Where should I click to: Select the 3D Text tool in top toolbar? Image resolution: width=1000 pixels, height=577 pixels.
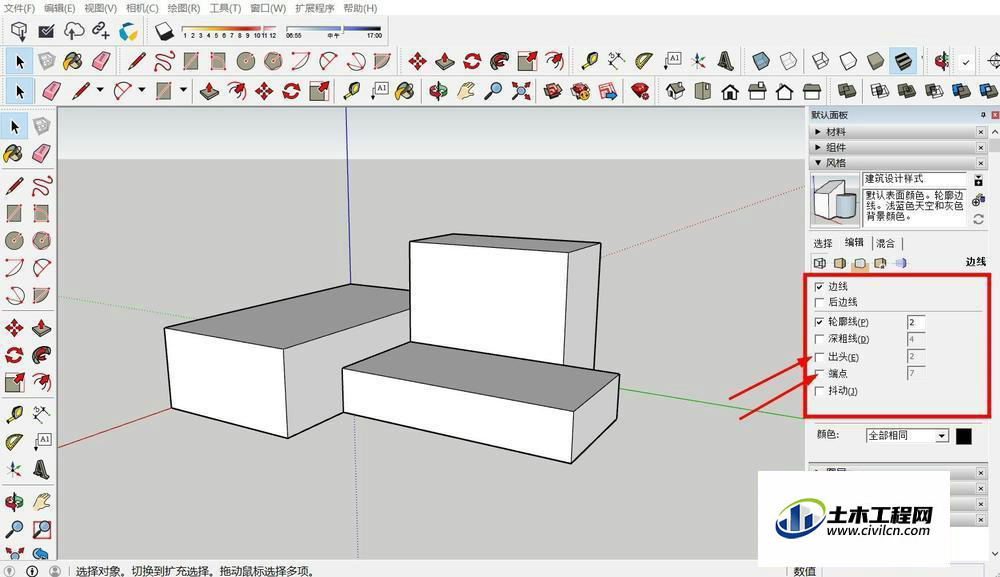pyautogui.click(x=725, y=61)
